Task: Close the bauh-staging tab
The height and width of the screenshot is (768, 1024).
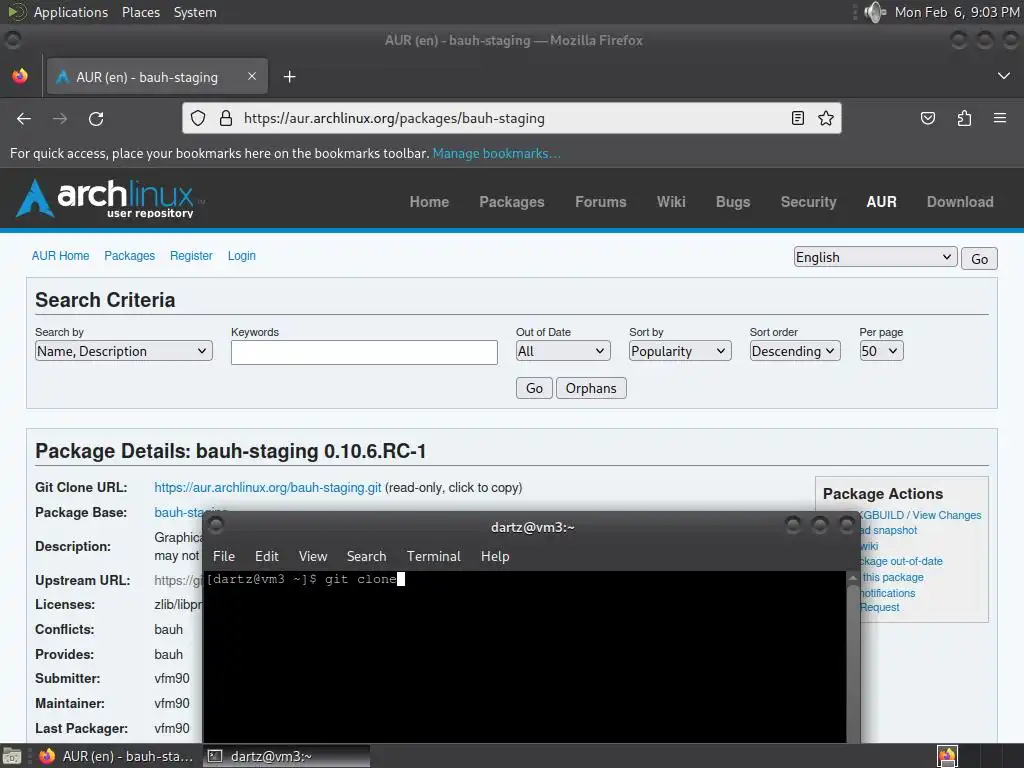Action: pos(251,76)
